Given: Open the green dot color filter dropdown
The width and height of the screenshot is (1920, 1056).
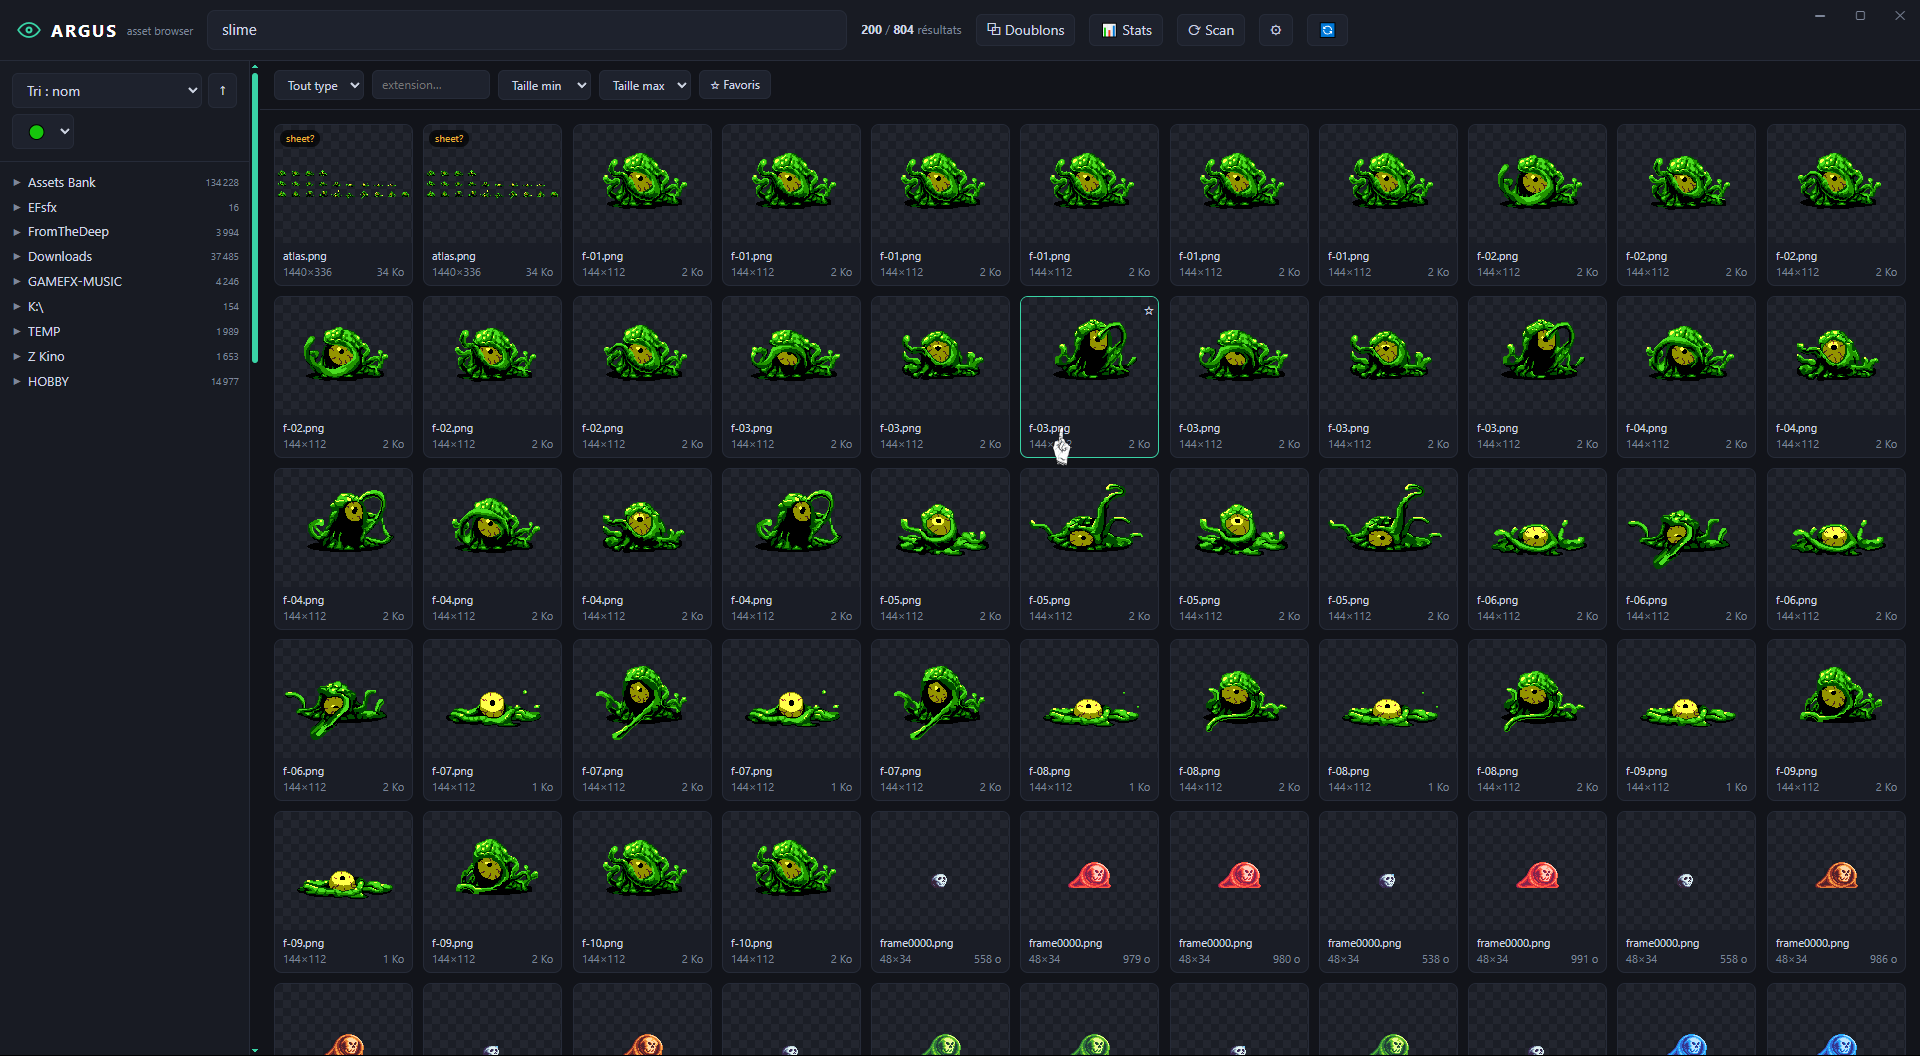Looking at the screenshot, I should click(43, 131).
